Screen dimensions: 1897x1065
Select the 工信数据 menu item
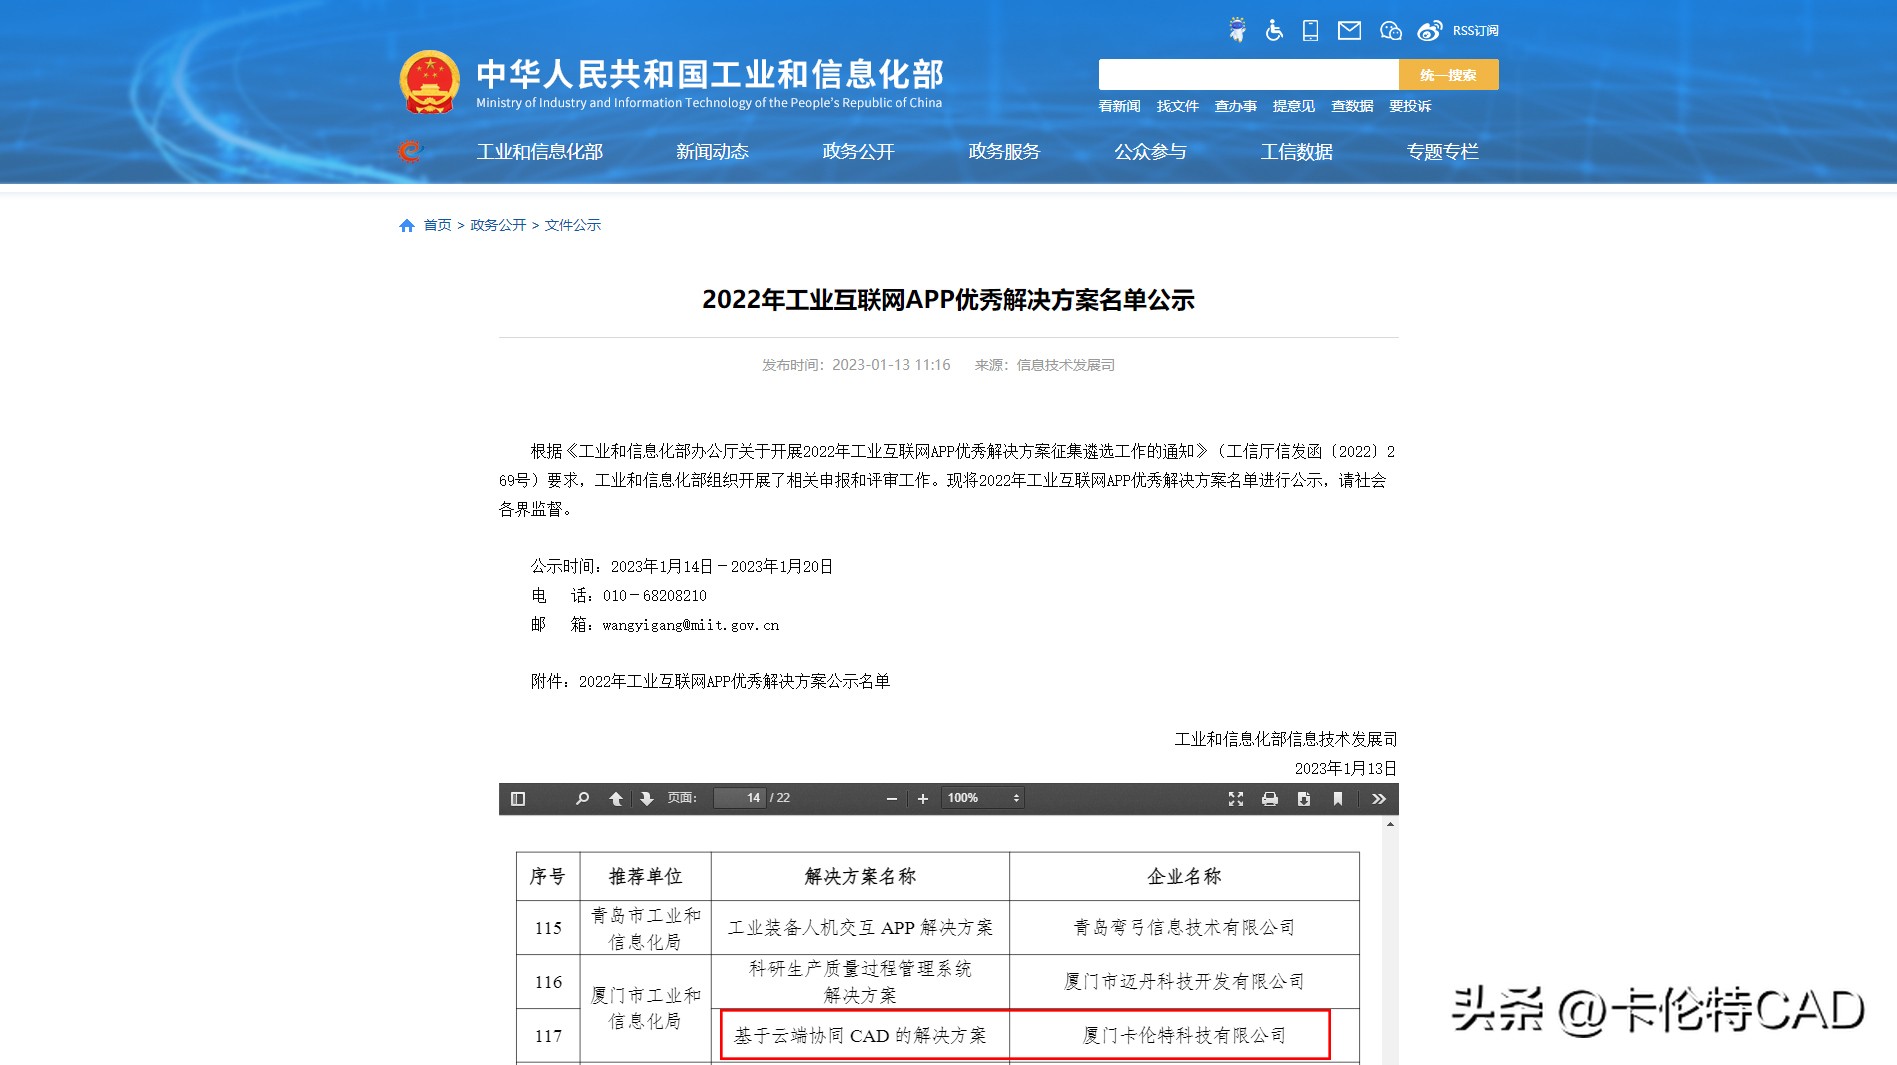coord(1298,152)
